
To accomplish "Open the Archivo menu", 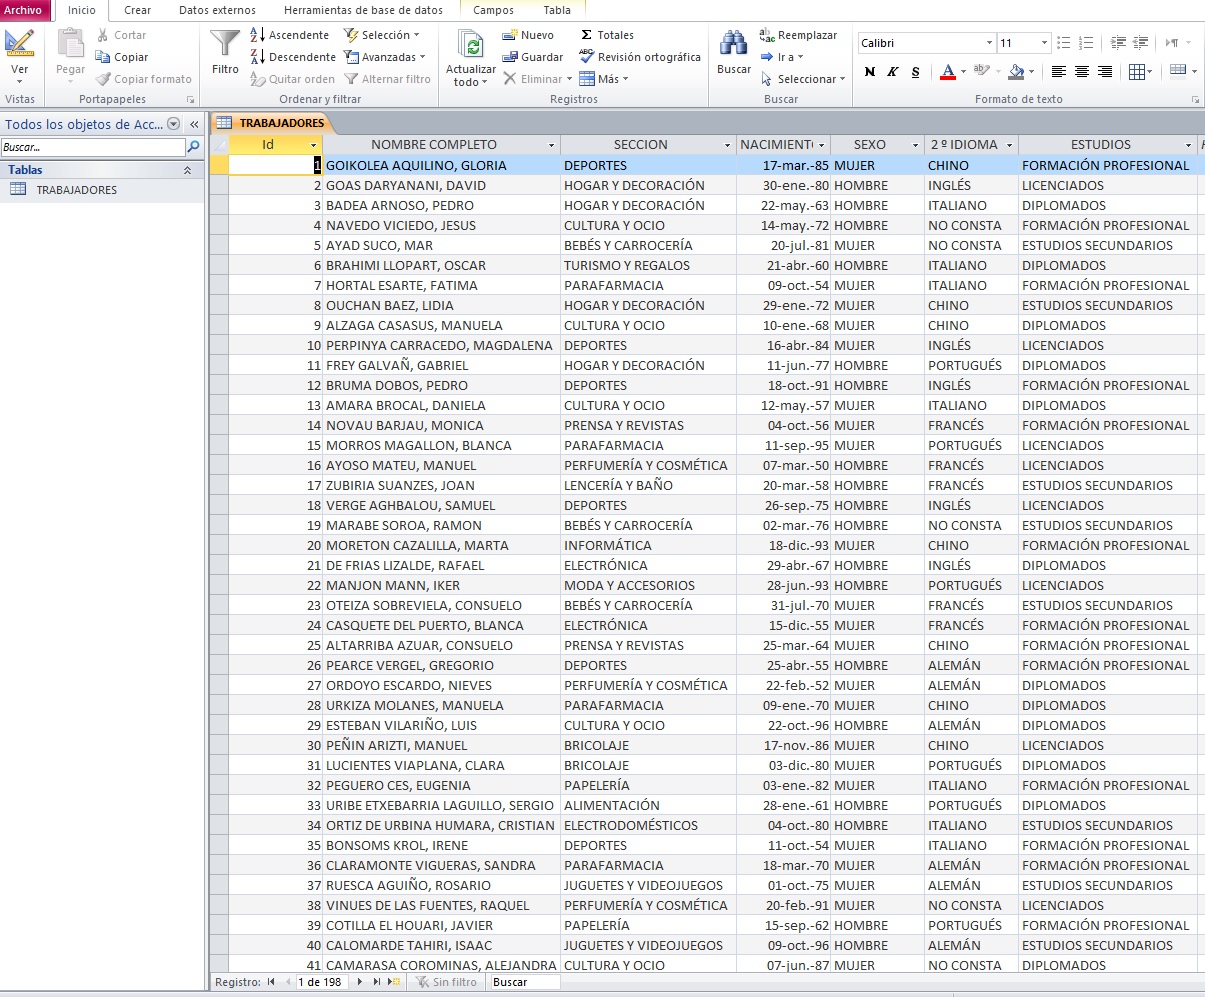I will (x=24, y=11).
